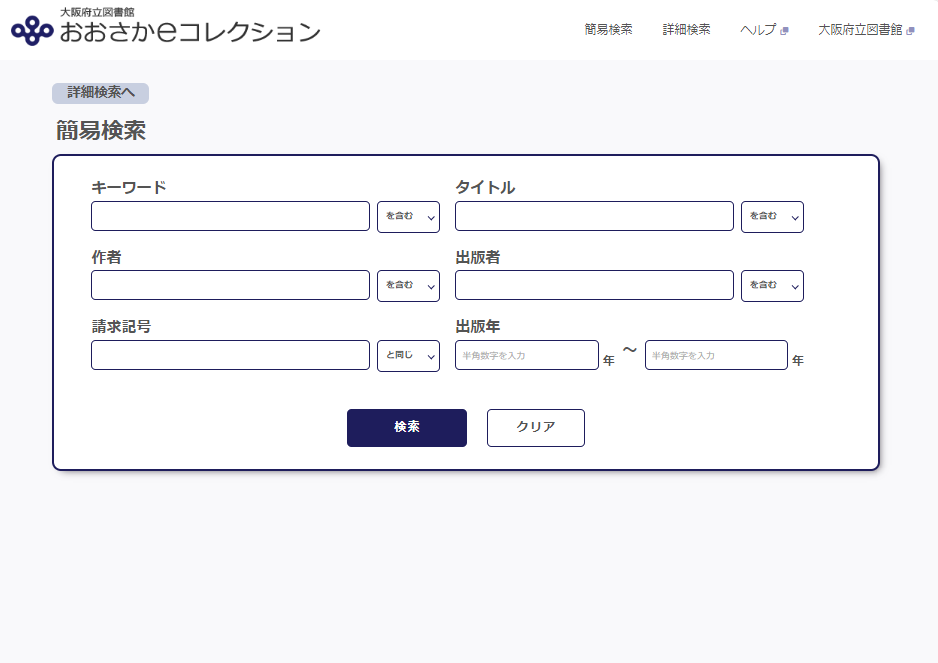Click the 請求記号 field label
Screen dimensions: 938x663
121,326
